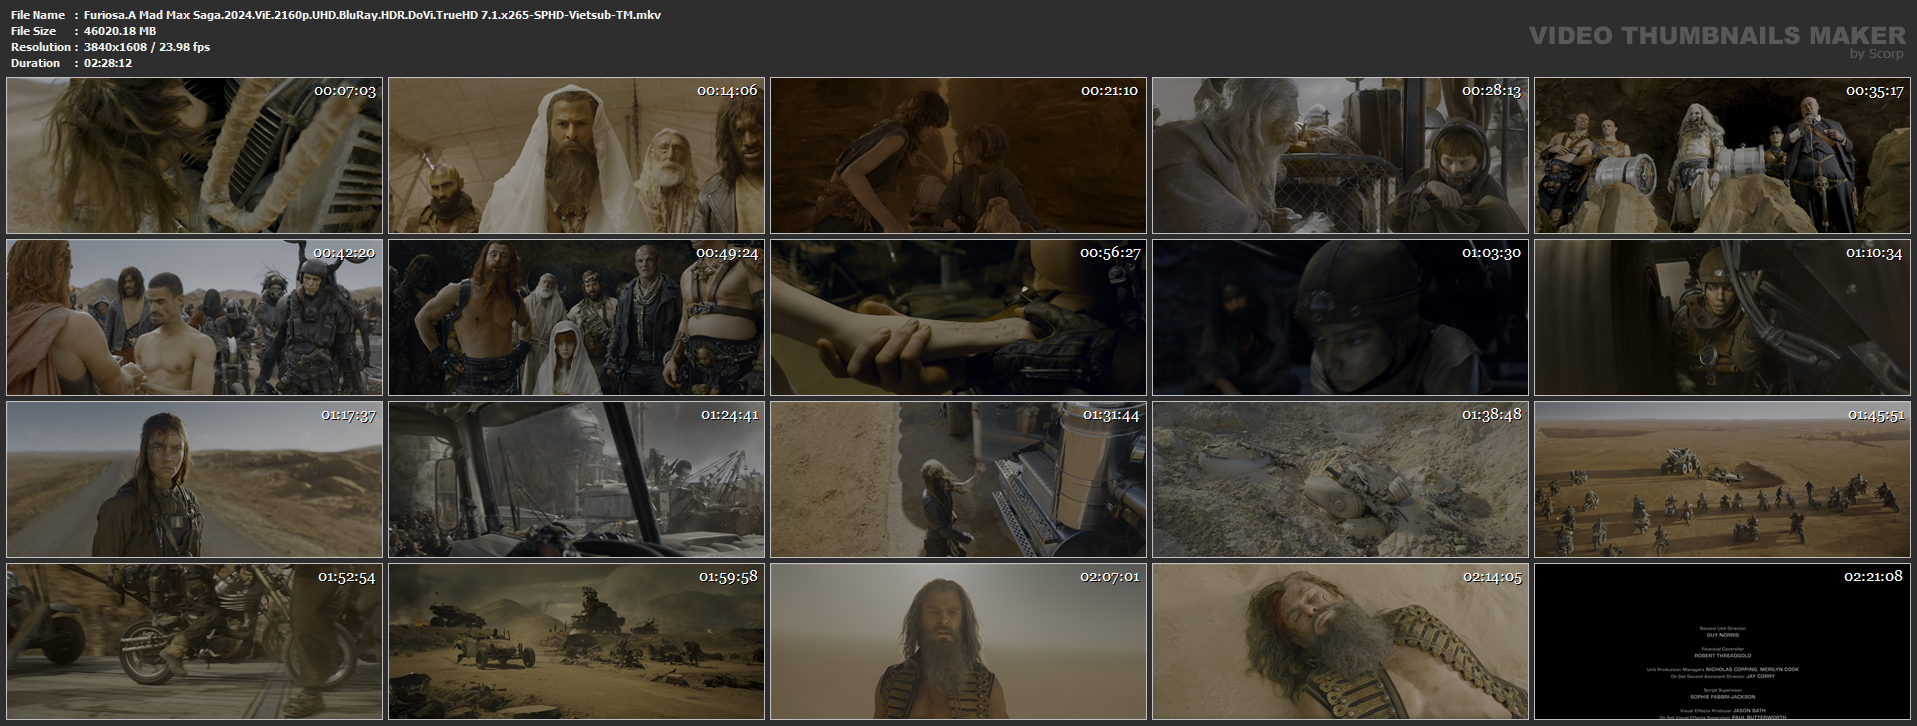
Task: Select the thumbnail at 01:45:51
Action: [1722, 480]
